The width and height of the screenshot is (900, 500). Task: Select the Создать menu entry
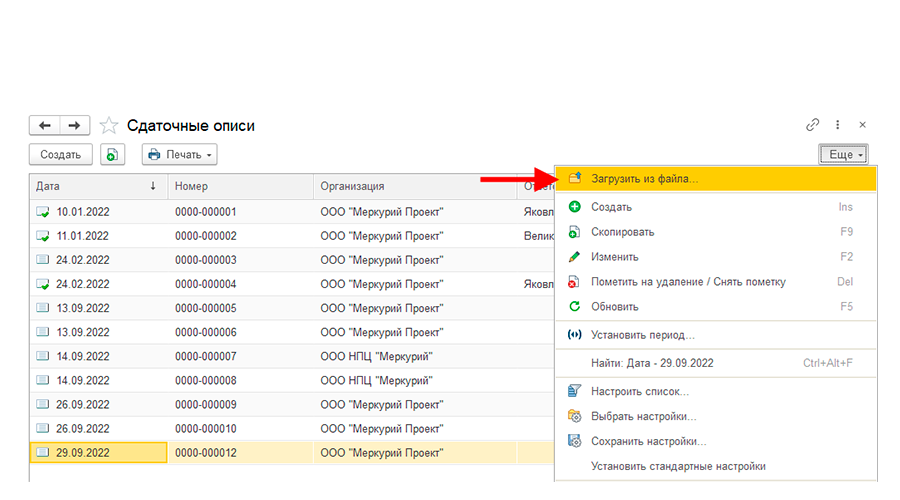[x=715, y=207]
